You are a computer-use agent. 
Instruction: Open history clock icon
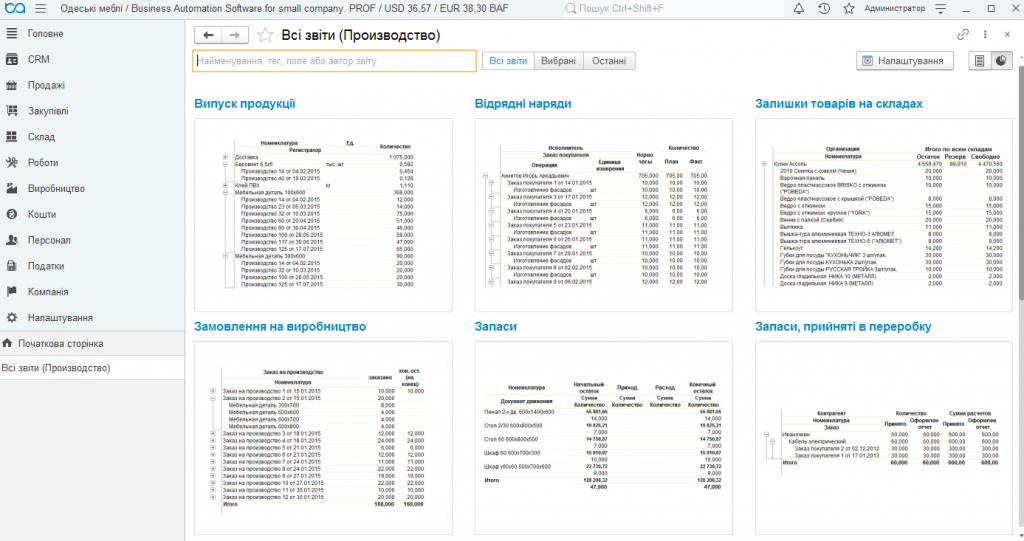click(x=824, y=8)
